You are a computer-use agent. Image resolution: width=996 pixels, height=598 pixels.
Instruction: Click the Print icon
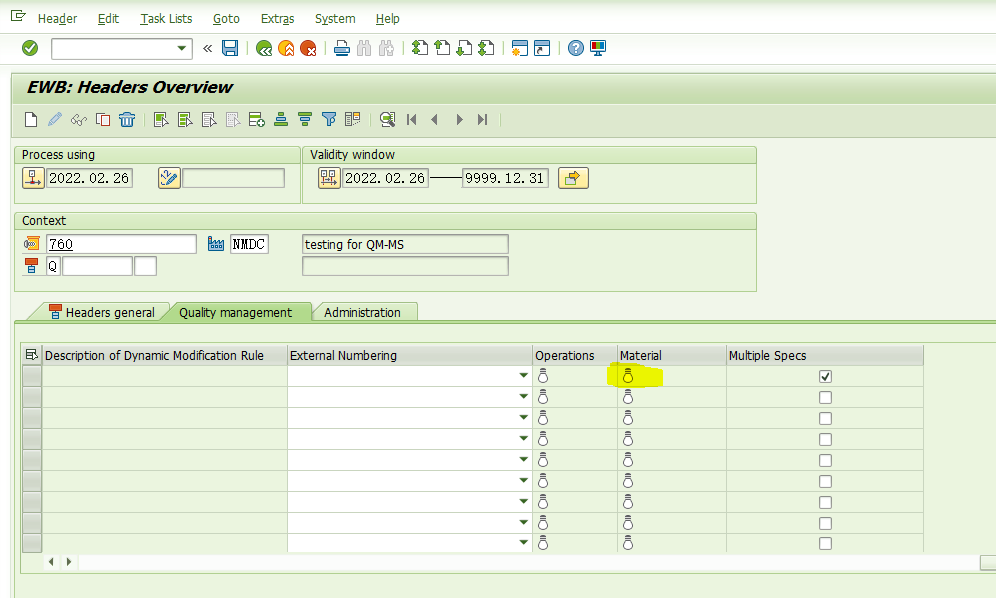(x=342, y=48)
